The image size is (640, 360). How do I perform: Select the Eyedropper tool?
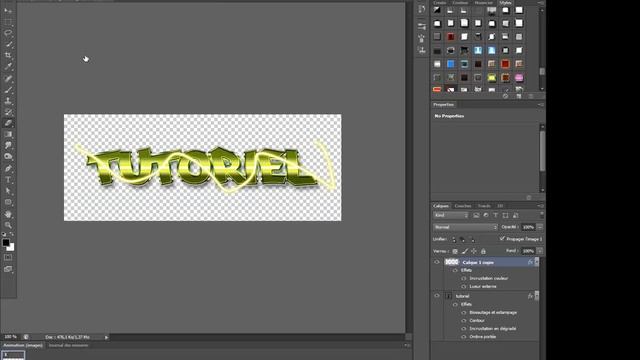[8, 66]
